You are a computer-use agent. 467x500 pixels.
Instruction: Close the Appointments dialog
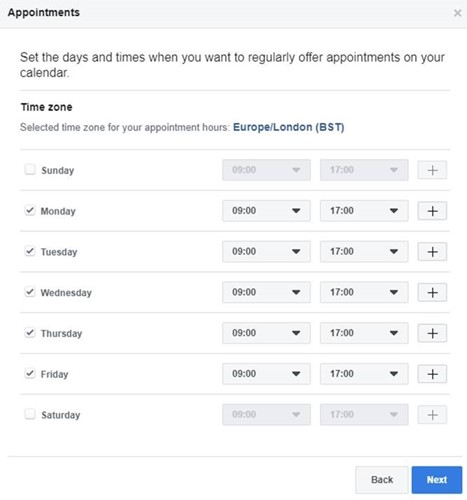pos(457,13)
